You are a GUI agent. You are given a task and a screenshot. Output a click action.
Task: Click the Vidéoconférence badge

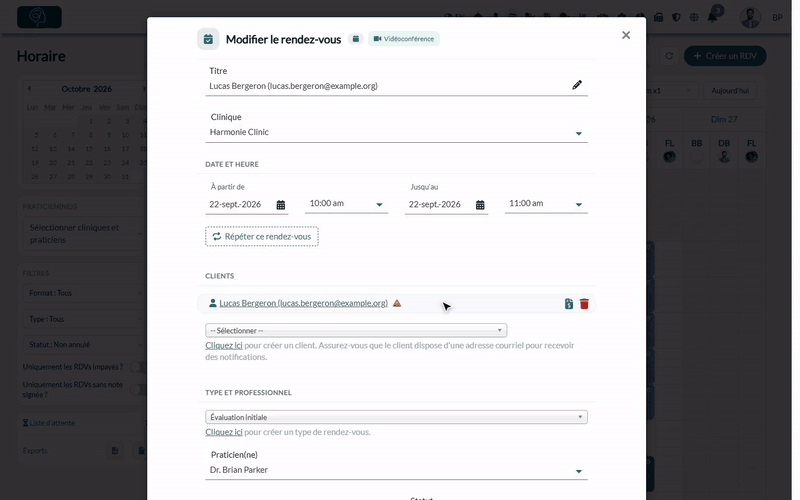point(404,39)
